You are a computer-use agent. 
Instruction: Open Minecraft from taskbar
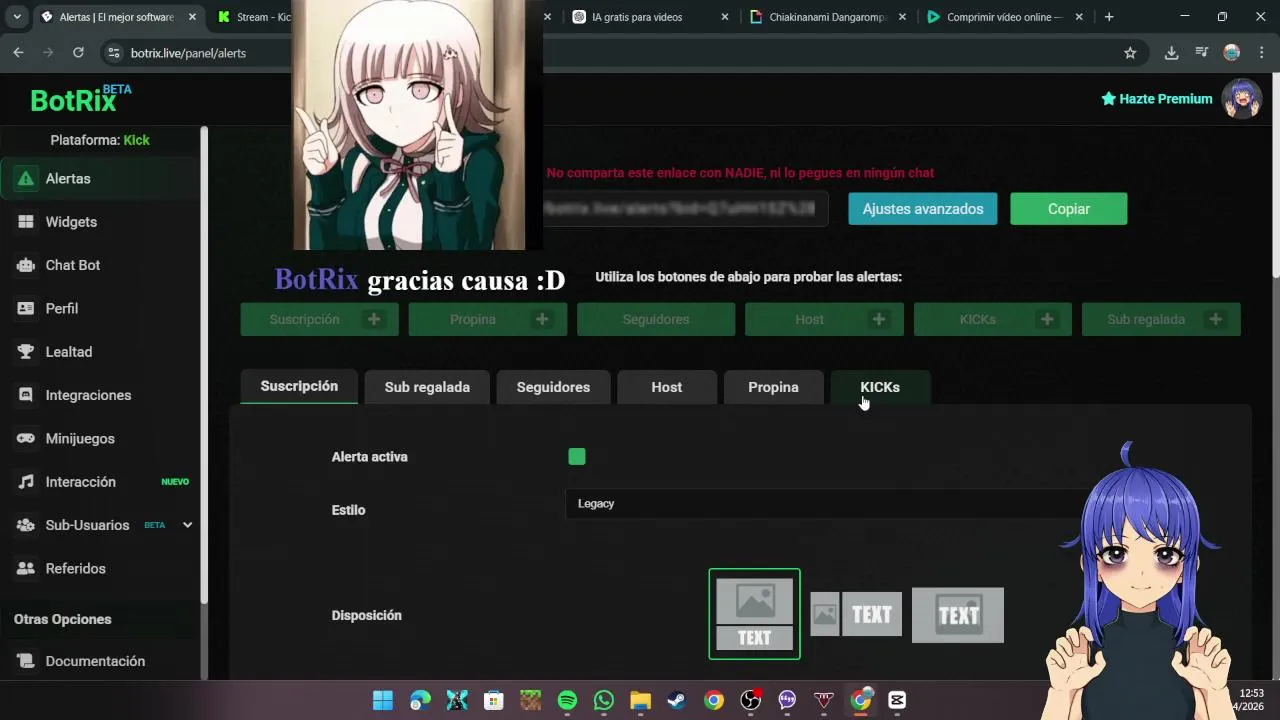point(530,700)
